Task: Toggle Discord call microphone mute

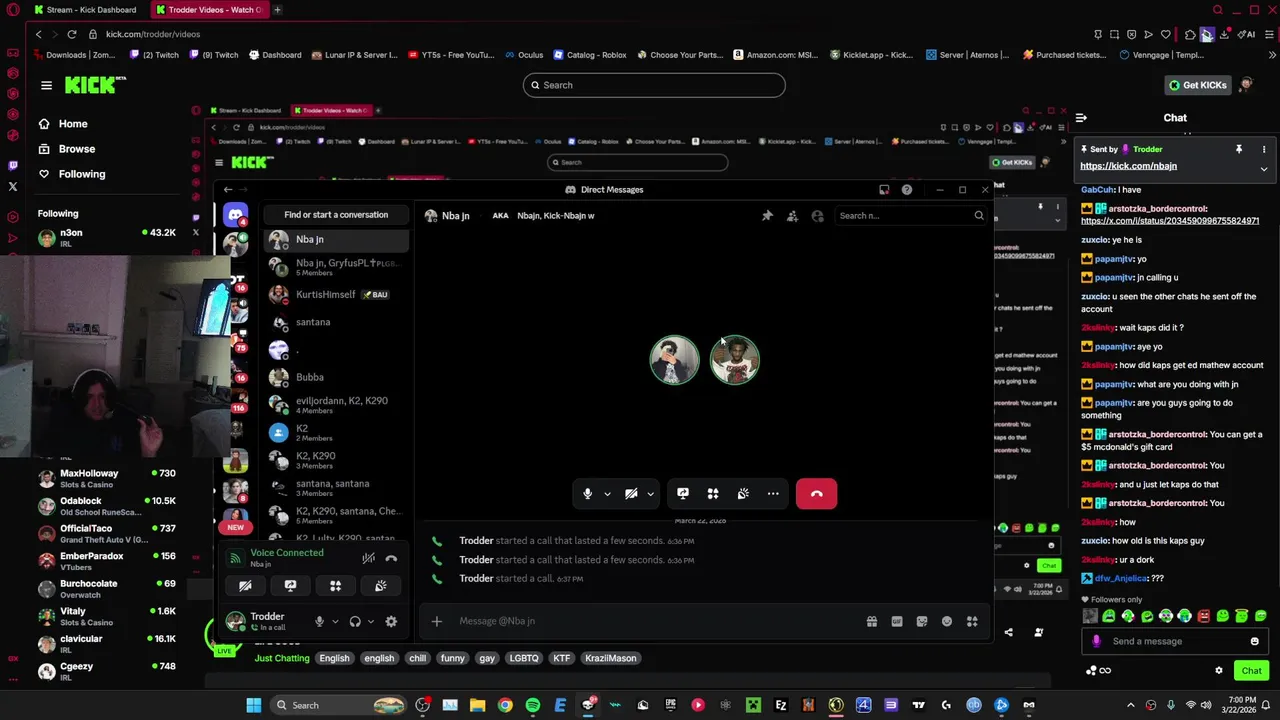Action: [x=587, y=494]
